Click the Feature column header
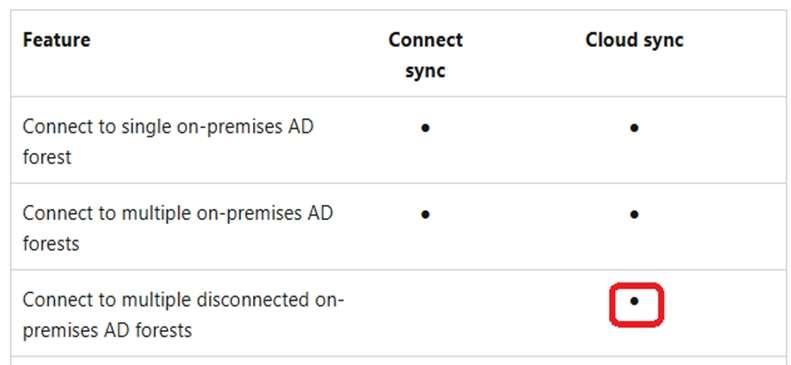The height and width of the screenshot is (365, 791). (x=56, y=40)
